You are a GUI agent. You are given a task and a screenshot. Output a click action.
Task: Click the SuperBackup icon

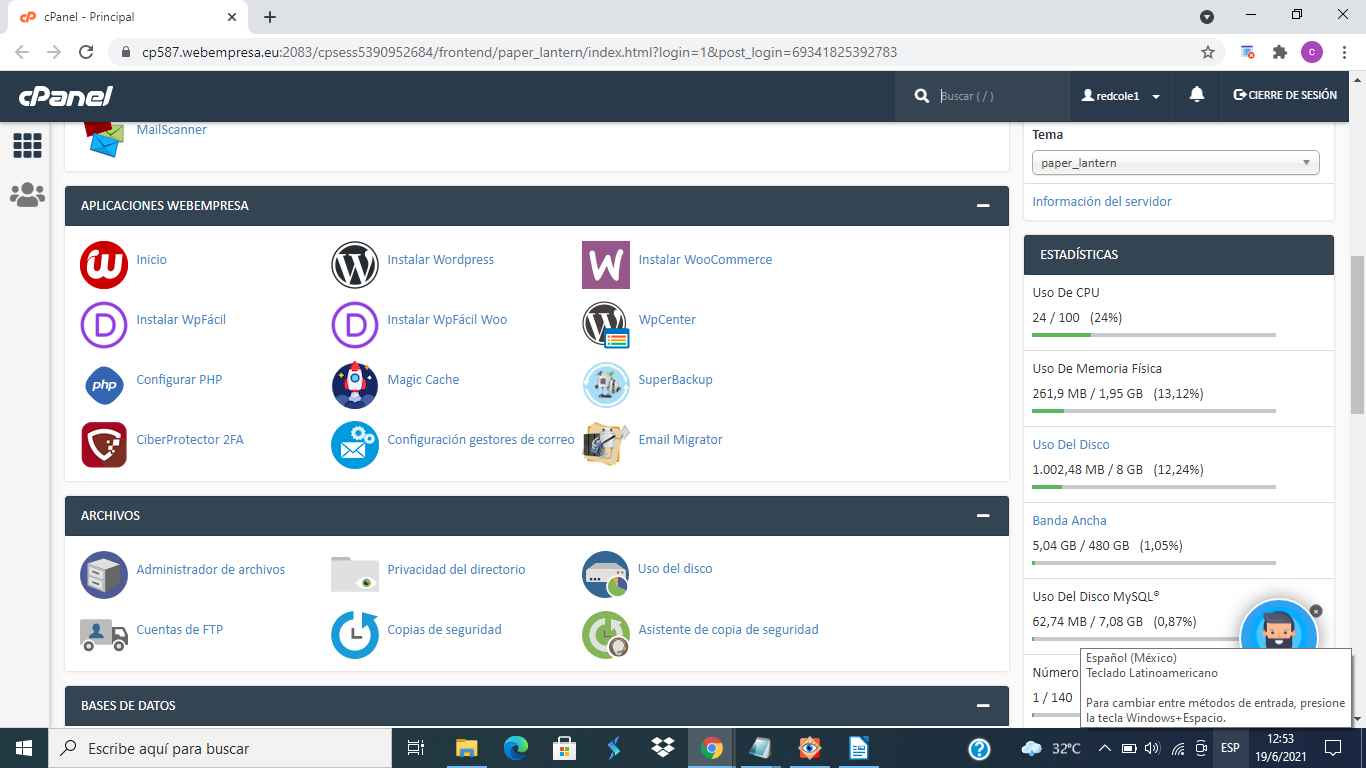coord(606,385)
